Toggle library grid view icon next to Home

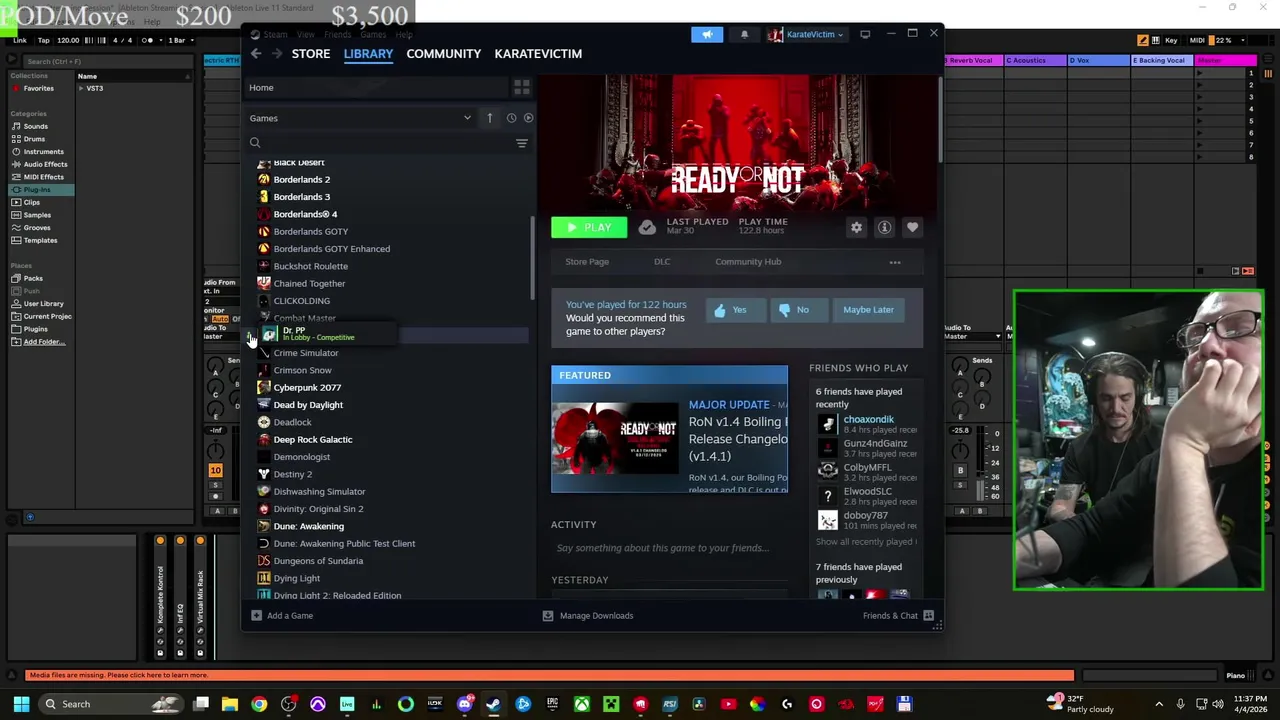tap(521, 88)
